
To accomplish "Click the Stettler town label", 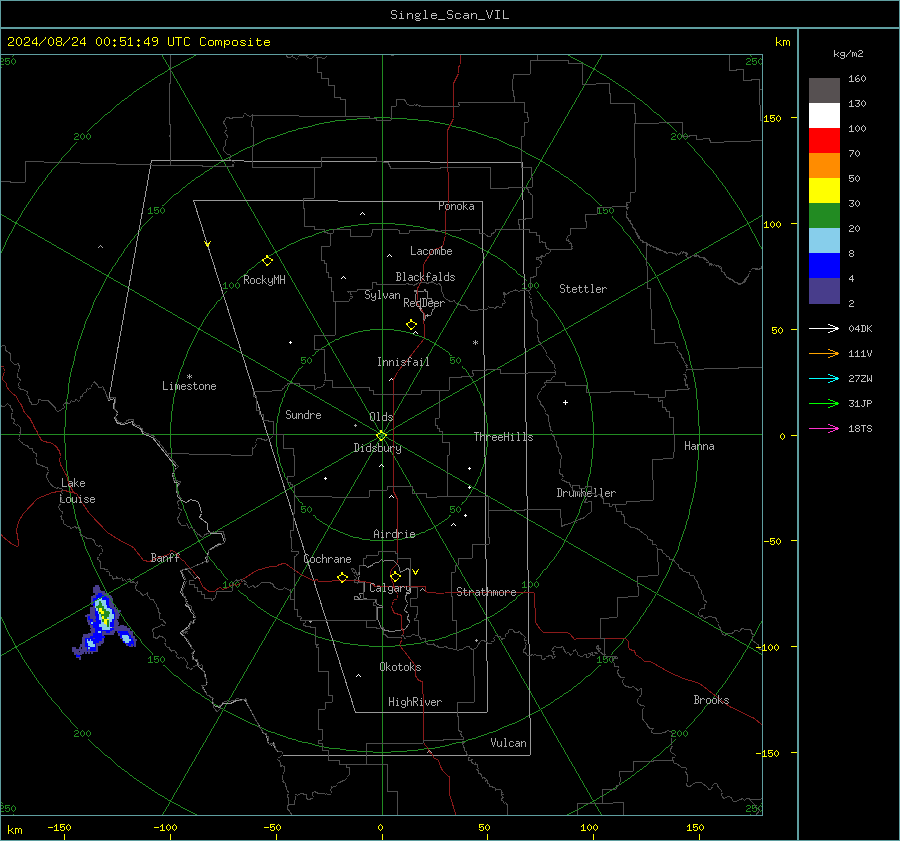I will pyautogui.click(x=583, y=289).
